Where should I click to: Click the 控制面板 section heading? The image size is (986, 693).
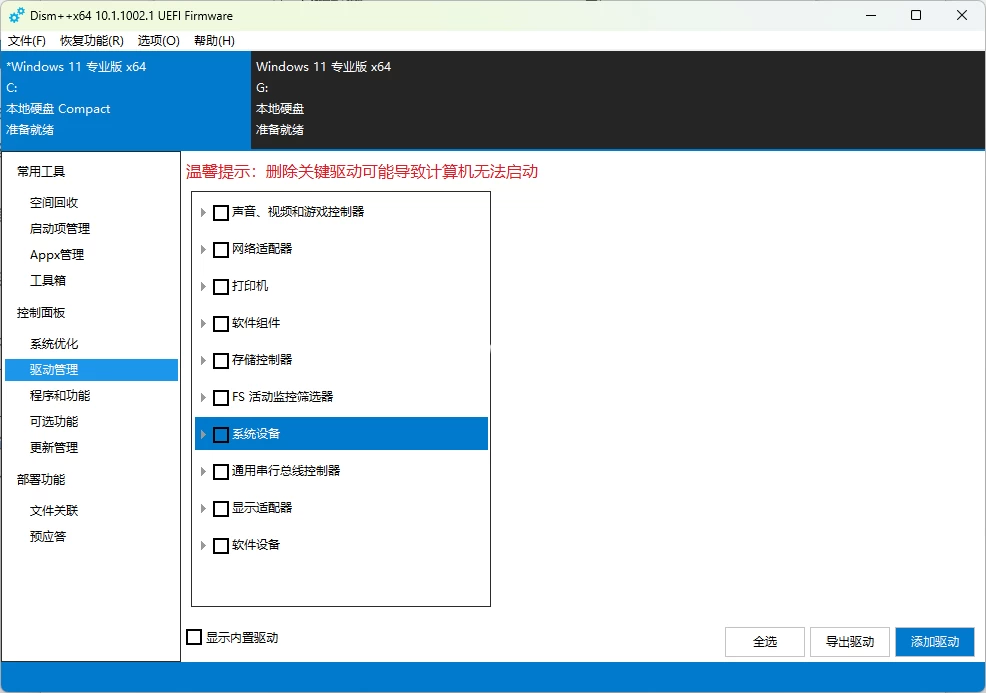coord(41,313)
